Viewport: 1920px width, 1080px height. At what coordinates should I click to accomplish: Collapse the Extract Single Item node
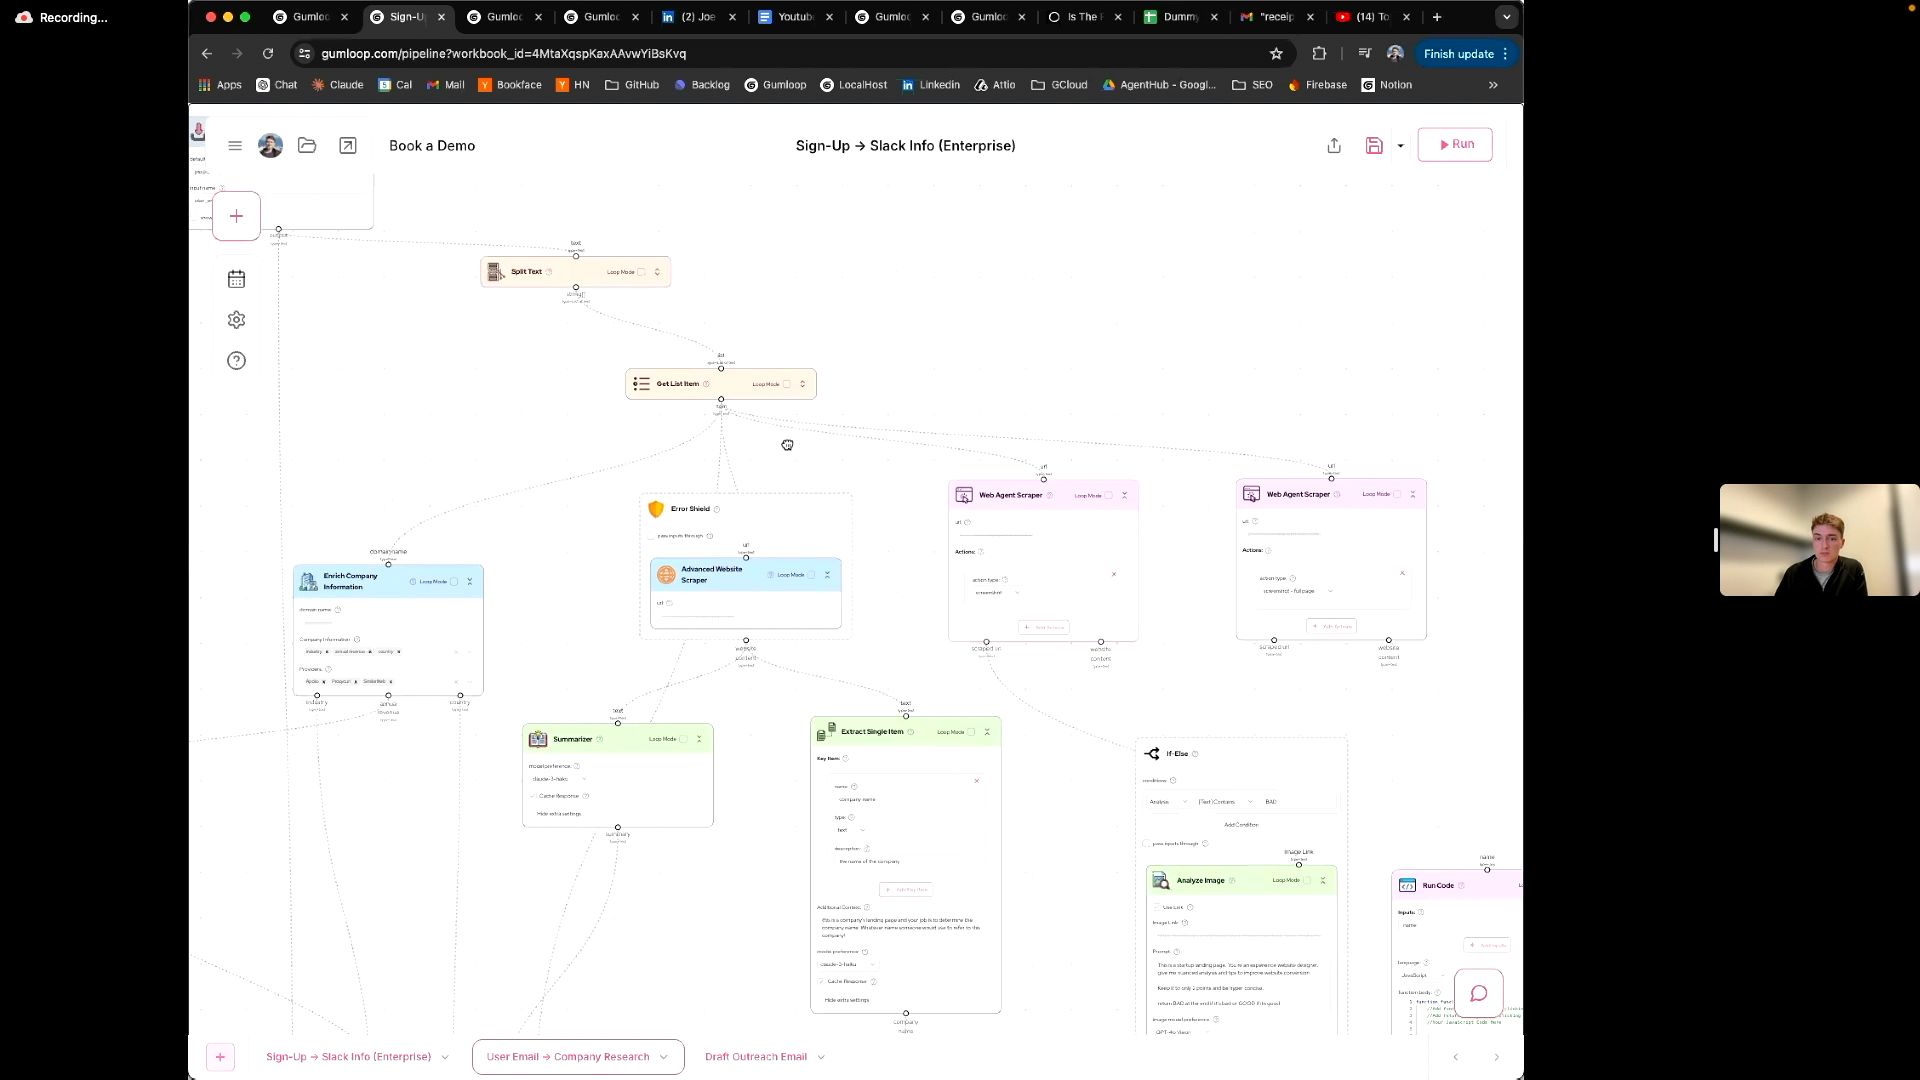(x=987, y=732)
